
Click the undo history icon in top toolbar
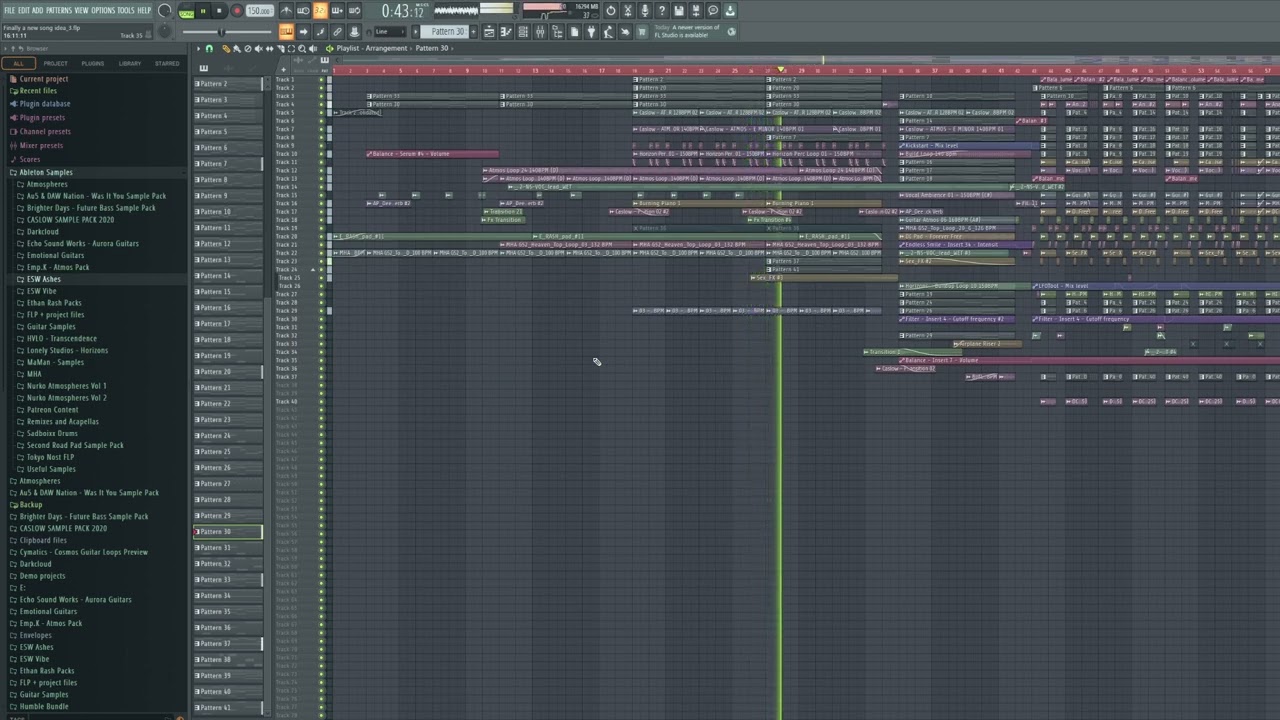(x=611, y=11)
